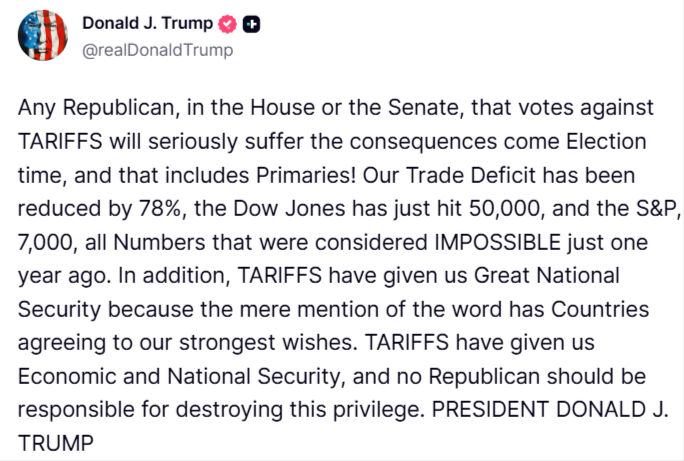The width and height of the screenshot is (684, 461).
Task: Click the black plus badge icon
Action: click(x=252, y=24)
